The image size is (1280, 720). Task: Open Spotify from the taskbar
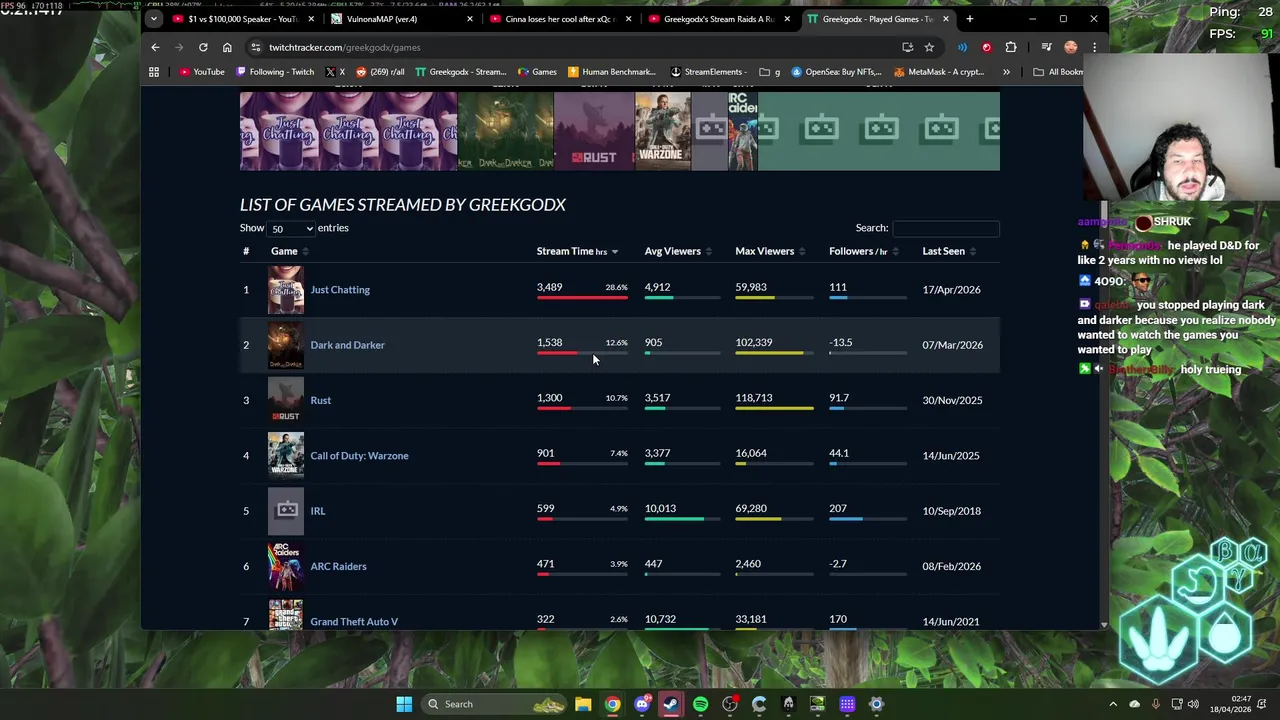(x=700, y=704)
